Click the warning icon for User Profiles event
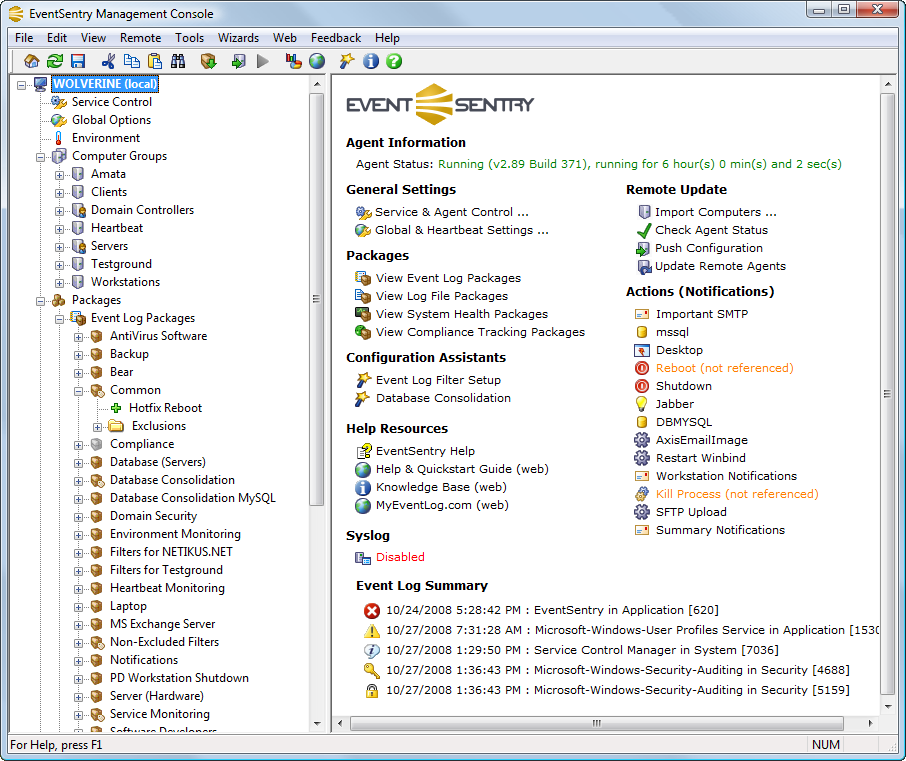This screenshot has height=761, width=906. [x=372, y=630]
